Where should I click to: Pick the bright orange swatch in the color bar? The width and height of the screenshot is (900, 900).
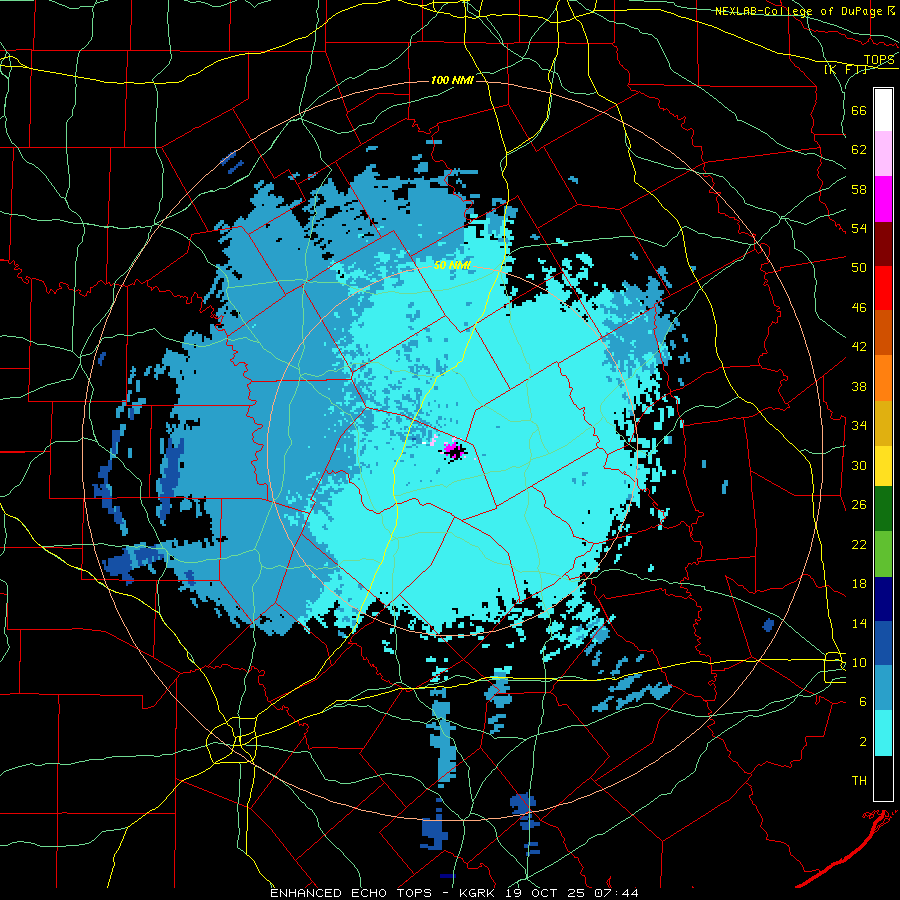coord(883,378)
